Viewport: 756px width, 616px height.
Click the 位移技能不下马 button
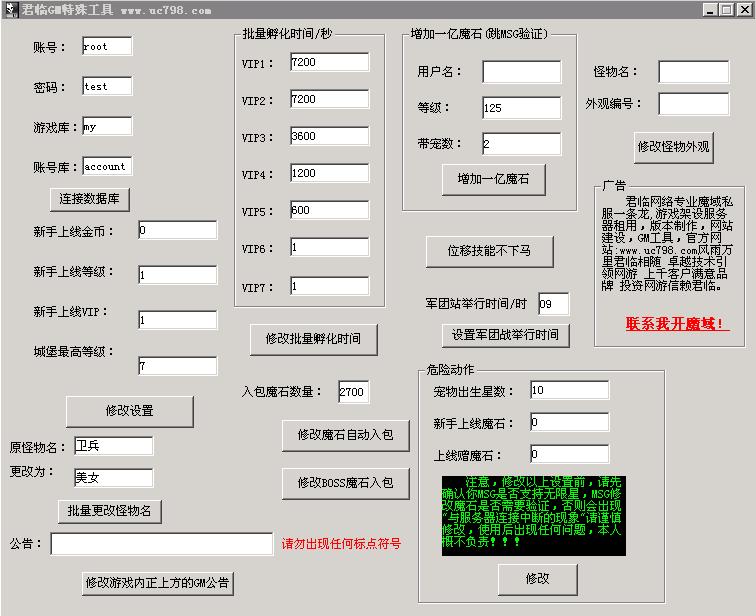click(x=489, y=251)
